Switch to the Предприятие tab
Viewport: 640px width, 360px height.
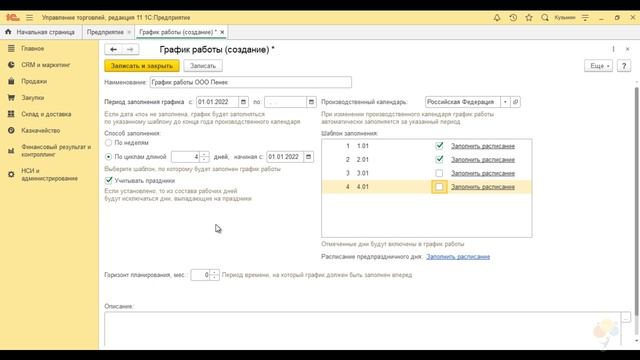click(x=105, y=32)
